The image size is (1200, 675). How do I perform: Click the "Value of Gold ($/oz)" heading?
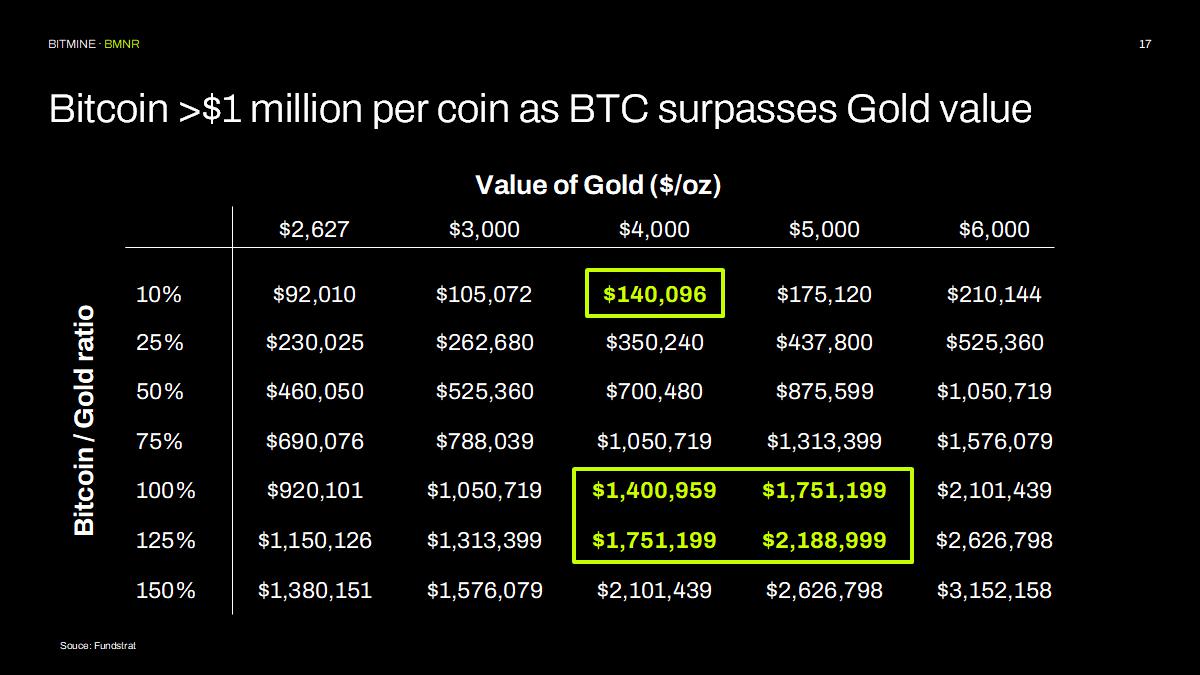598,185
